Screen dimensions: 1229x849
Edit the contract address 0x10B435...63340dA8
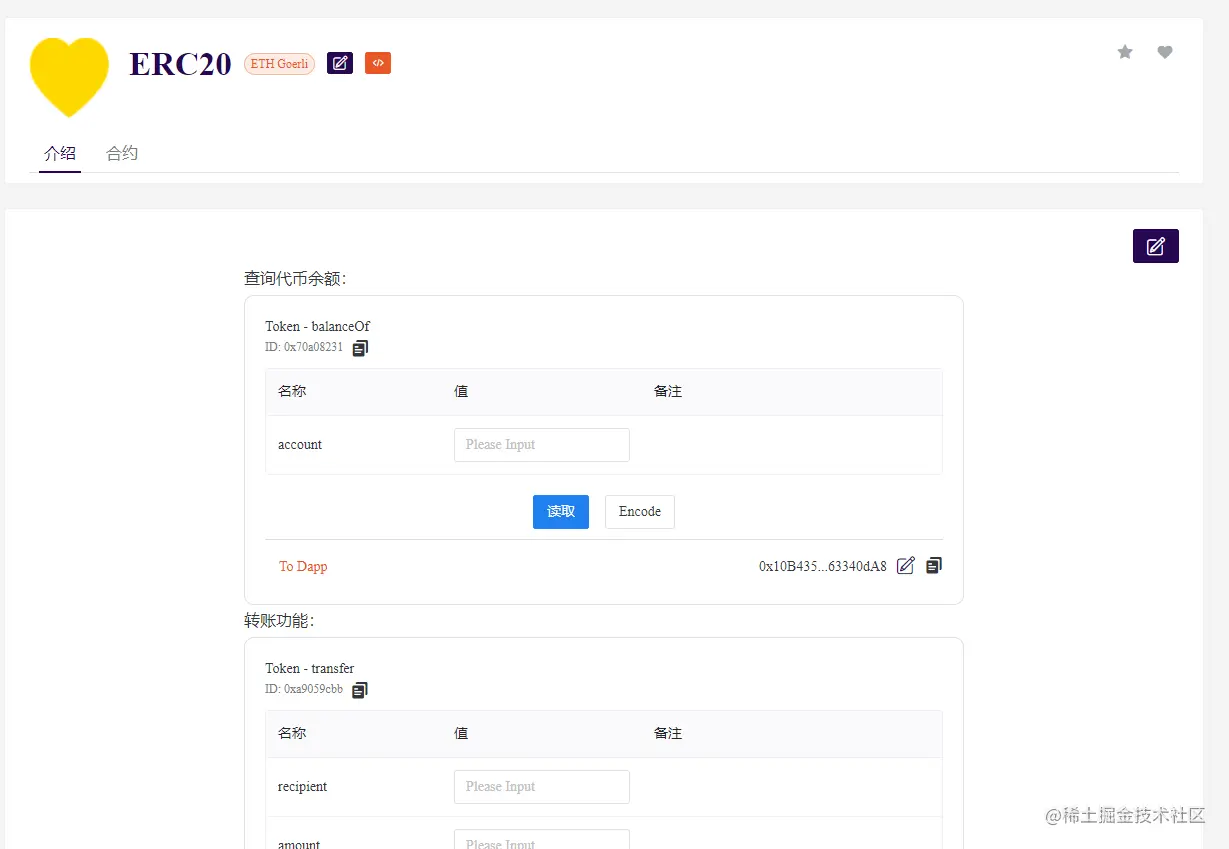(905, 565)
